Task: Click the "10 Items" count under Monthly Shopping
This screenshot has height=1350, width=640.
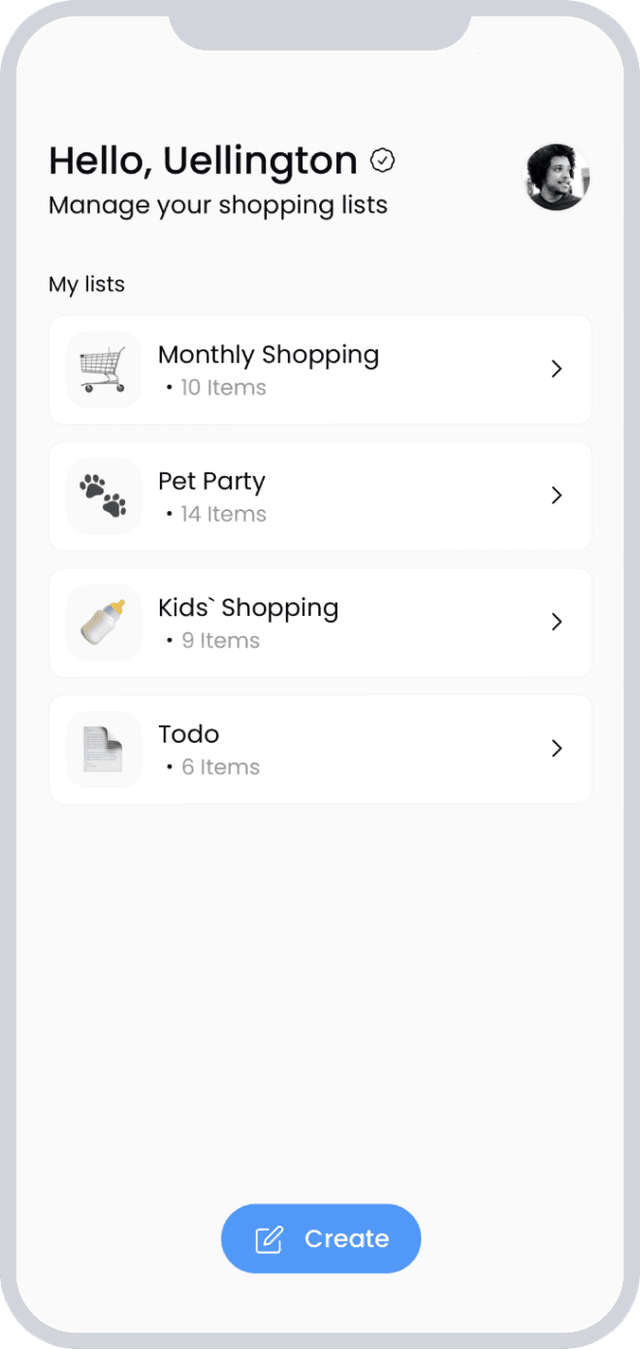Action: pos(222,388)
